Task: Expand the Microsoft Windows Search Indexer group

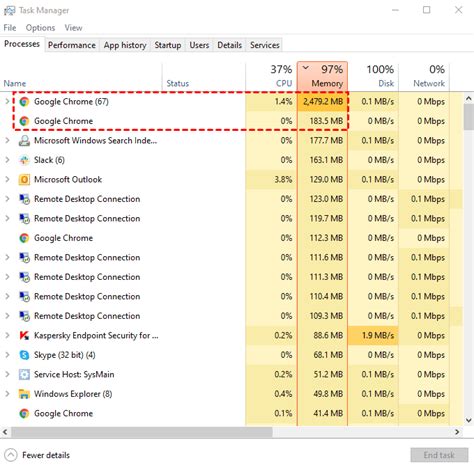Action: click(x=7, y=140)
